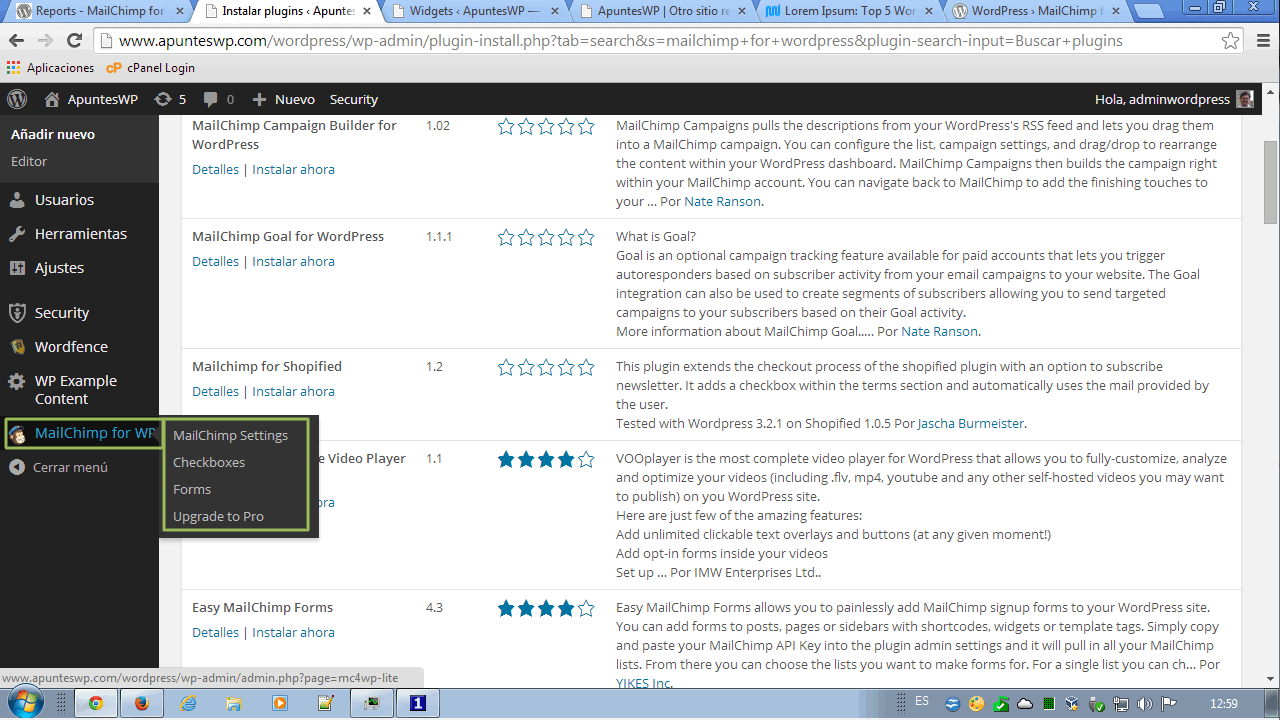Viewport: 1280px width, 720px height.
Task: Switch to WordPress › MailChimp tab
Action: click(1034, 12)
